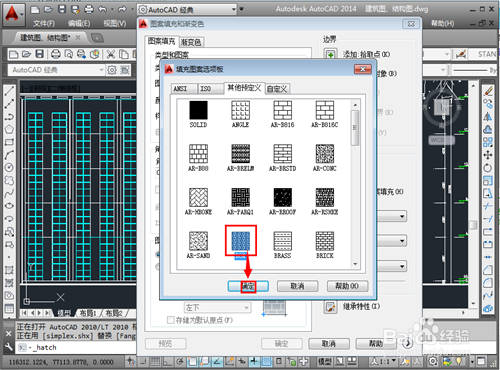Pick the AR-SAND hatch pattern
The width and height of the screenshot is (500, 370).
(x=198, y=241)
